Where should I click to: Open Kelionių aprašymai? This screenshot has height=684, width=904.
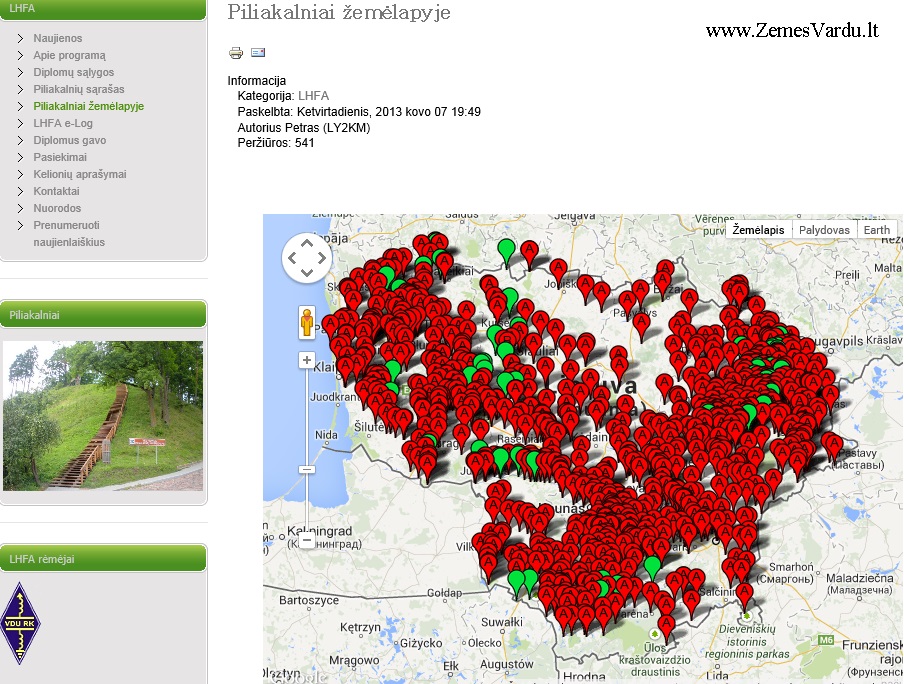[x=80, y=174]
